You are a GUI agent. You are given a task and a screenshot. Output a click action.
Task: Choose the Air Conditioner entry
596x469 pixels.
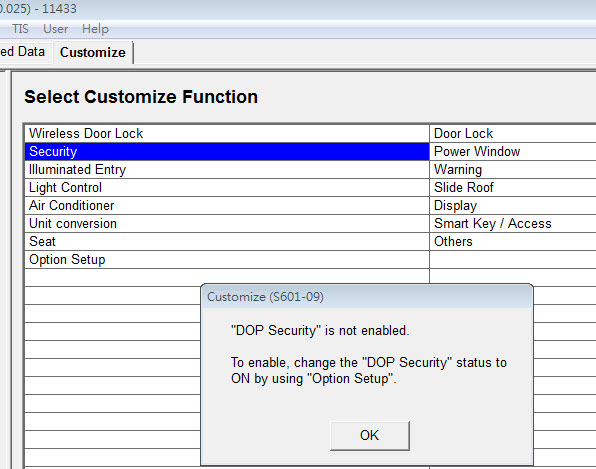pyautogui.click(x=227, y=206)
